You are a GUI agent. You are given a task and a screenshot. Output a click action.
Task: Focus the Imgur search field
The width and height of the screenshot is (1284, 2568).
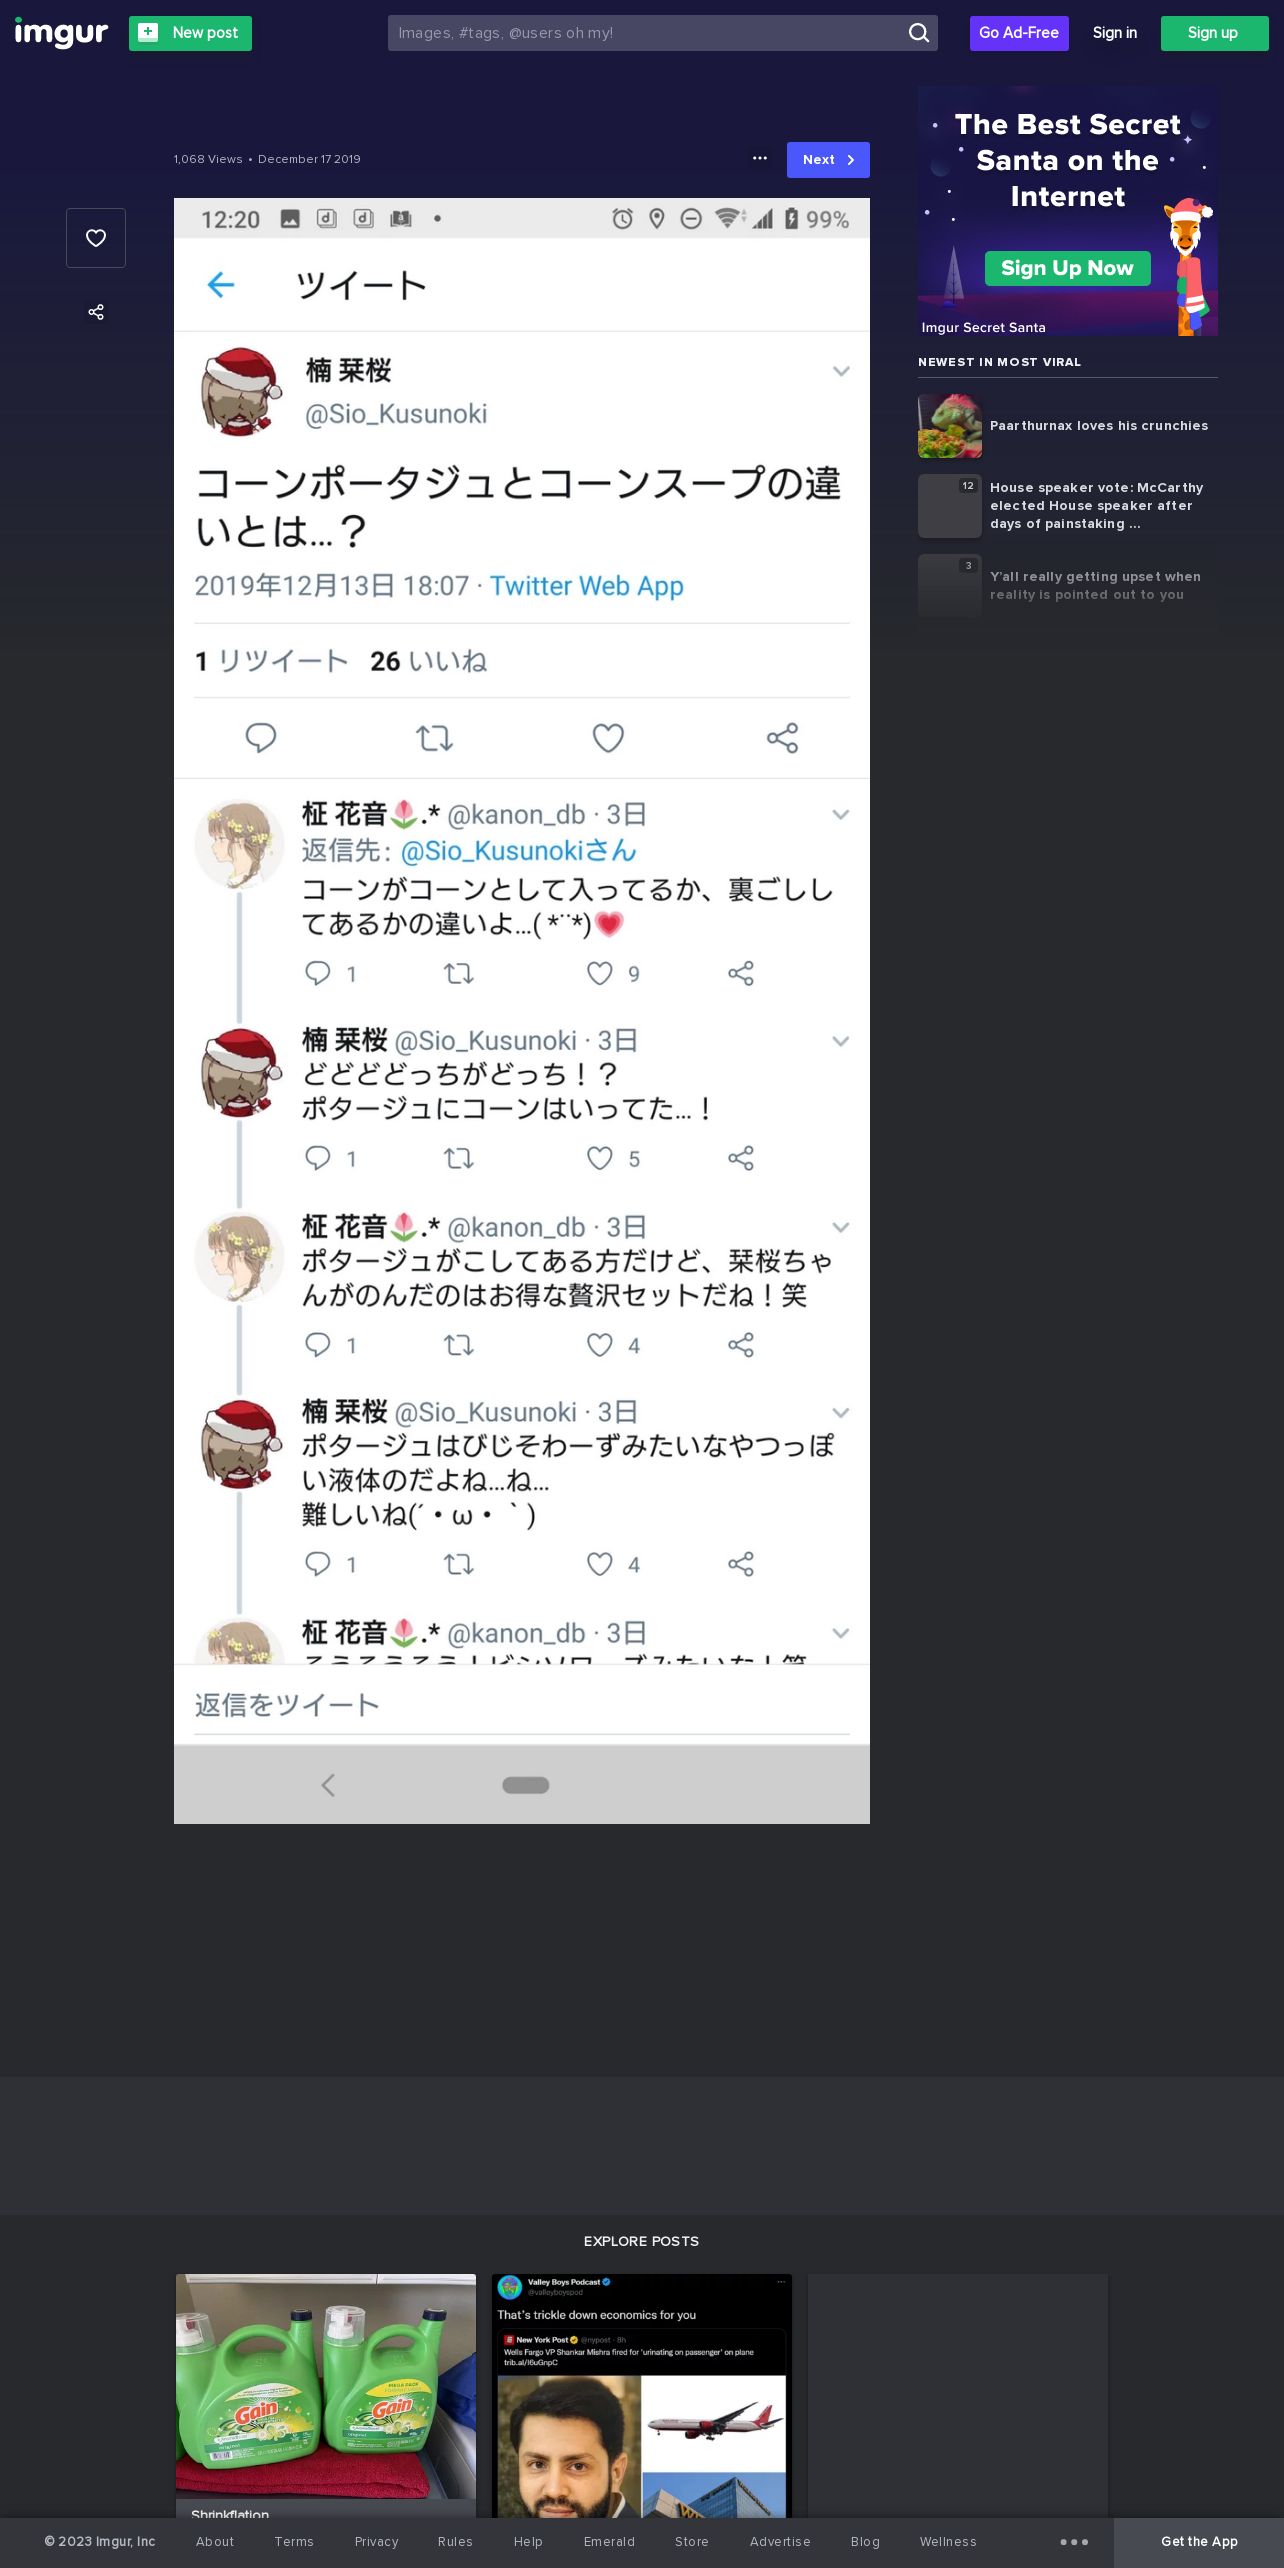point(645,33)
